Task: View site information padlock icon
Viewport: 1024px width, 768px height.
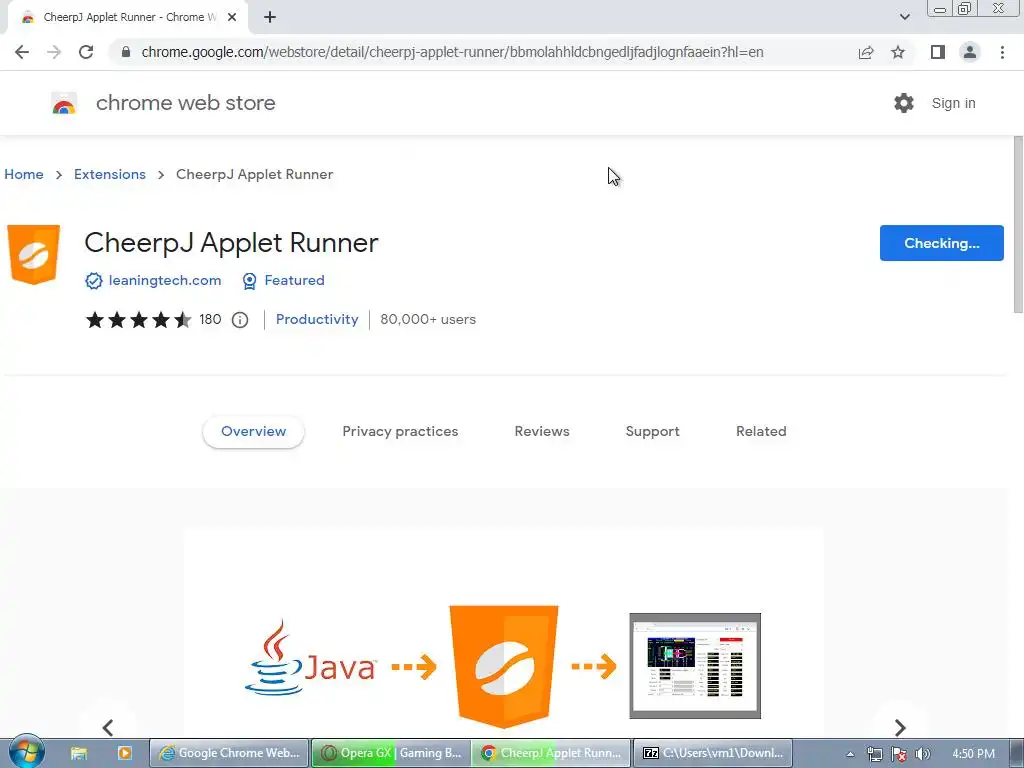Action: click(126, 52)
